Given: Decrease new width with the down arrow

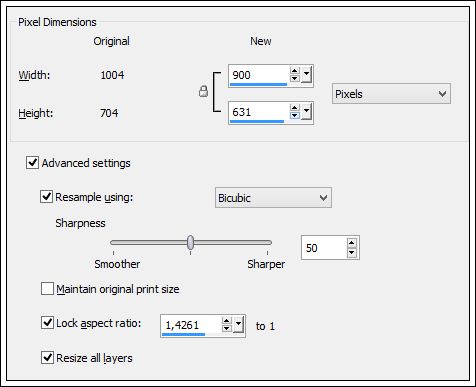Looking at the screenshot, I should point(295,78).
